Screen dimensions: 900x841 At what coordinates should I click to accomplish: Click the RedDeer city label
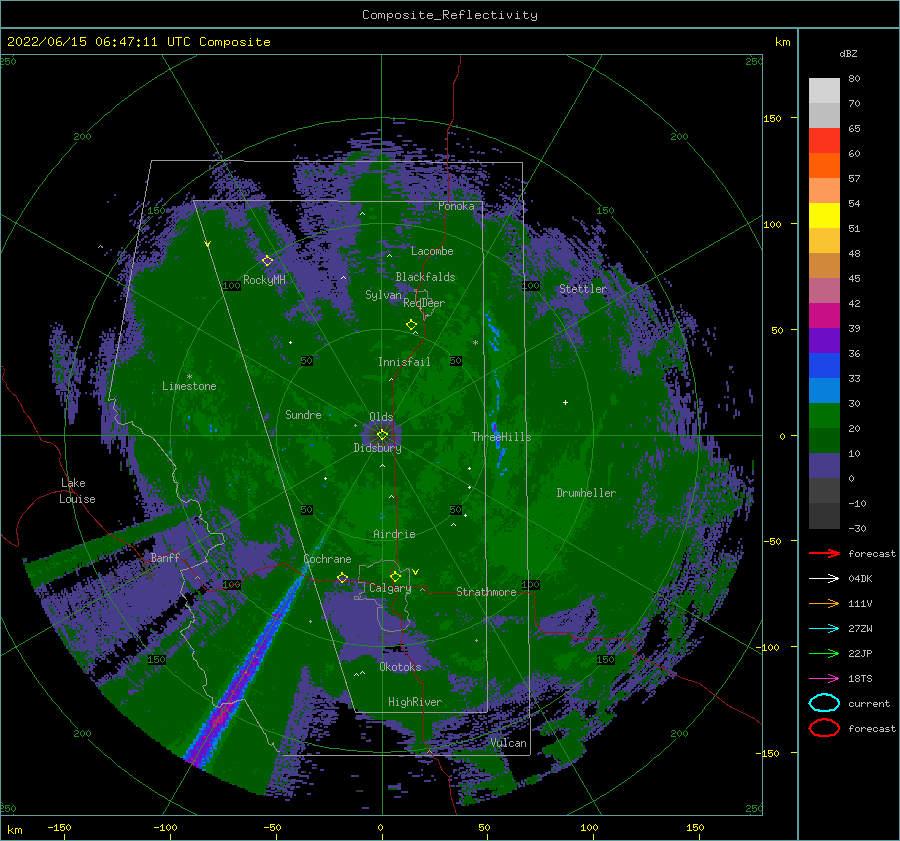click(x=424, y=303)
